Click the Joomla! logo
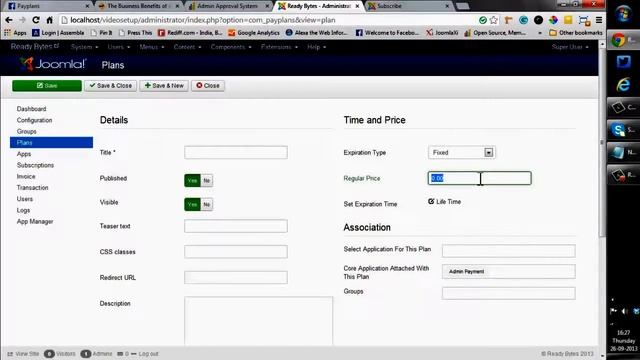The image size is (640, 360). [x=53, y=64]
